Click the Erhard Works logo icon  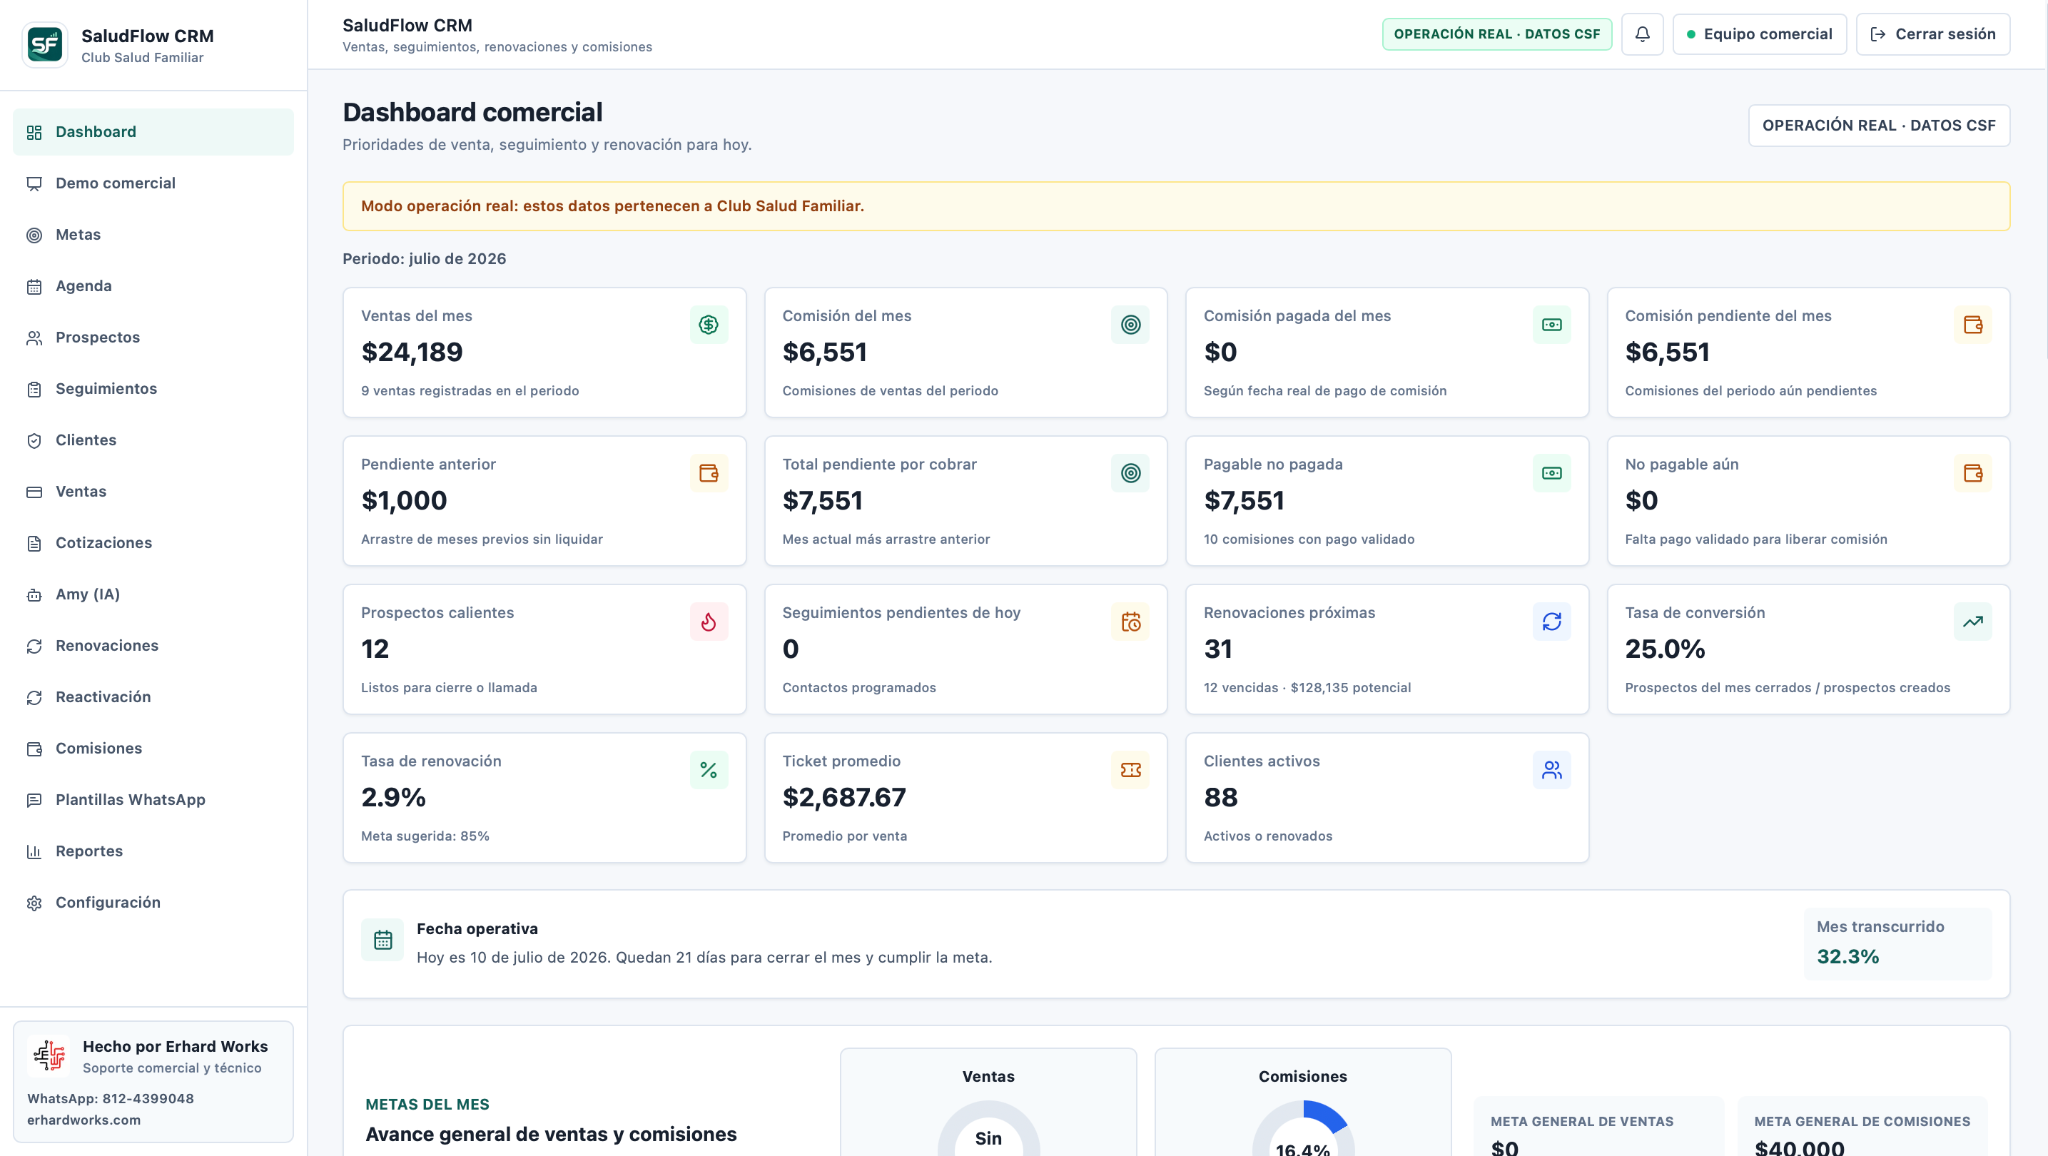click(x=49, y=1056)
